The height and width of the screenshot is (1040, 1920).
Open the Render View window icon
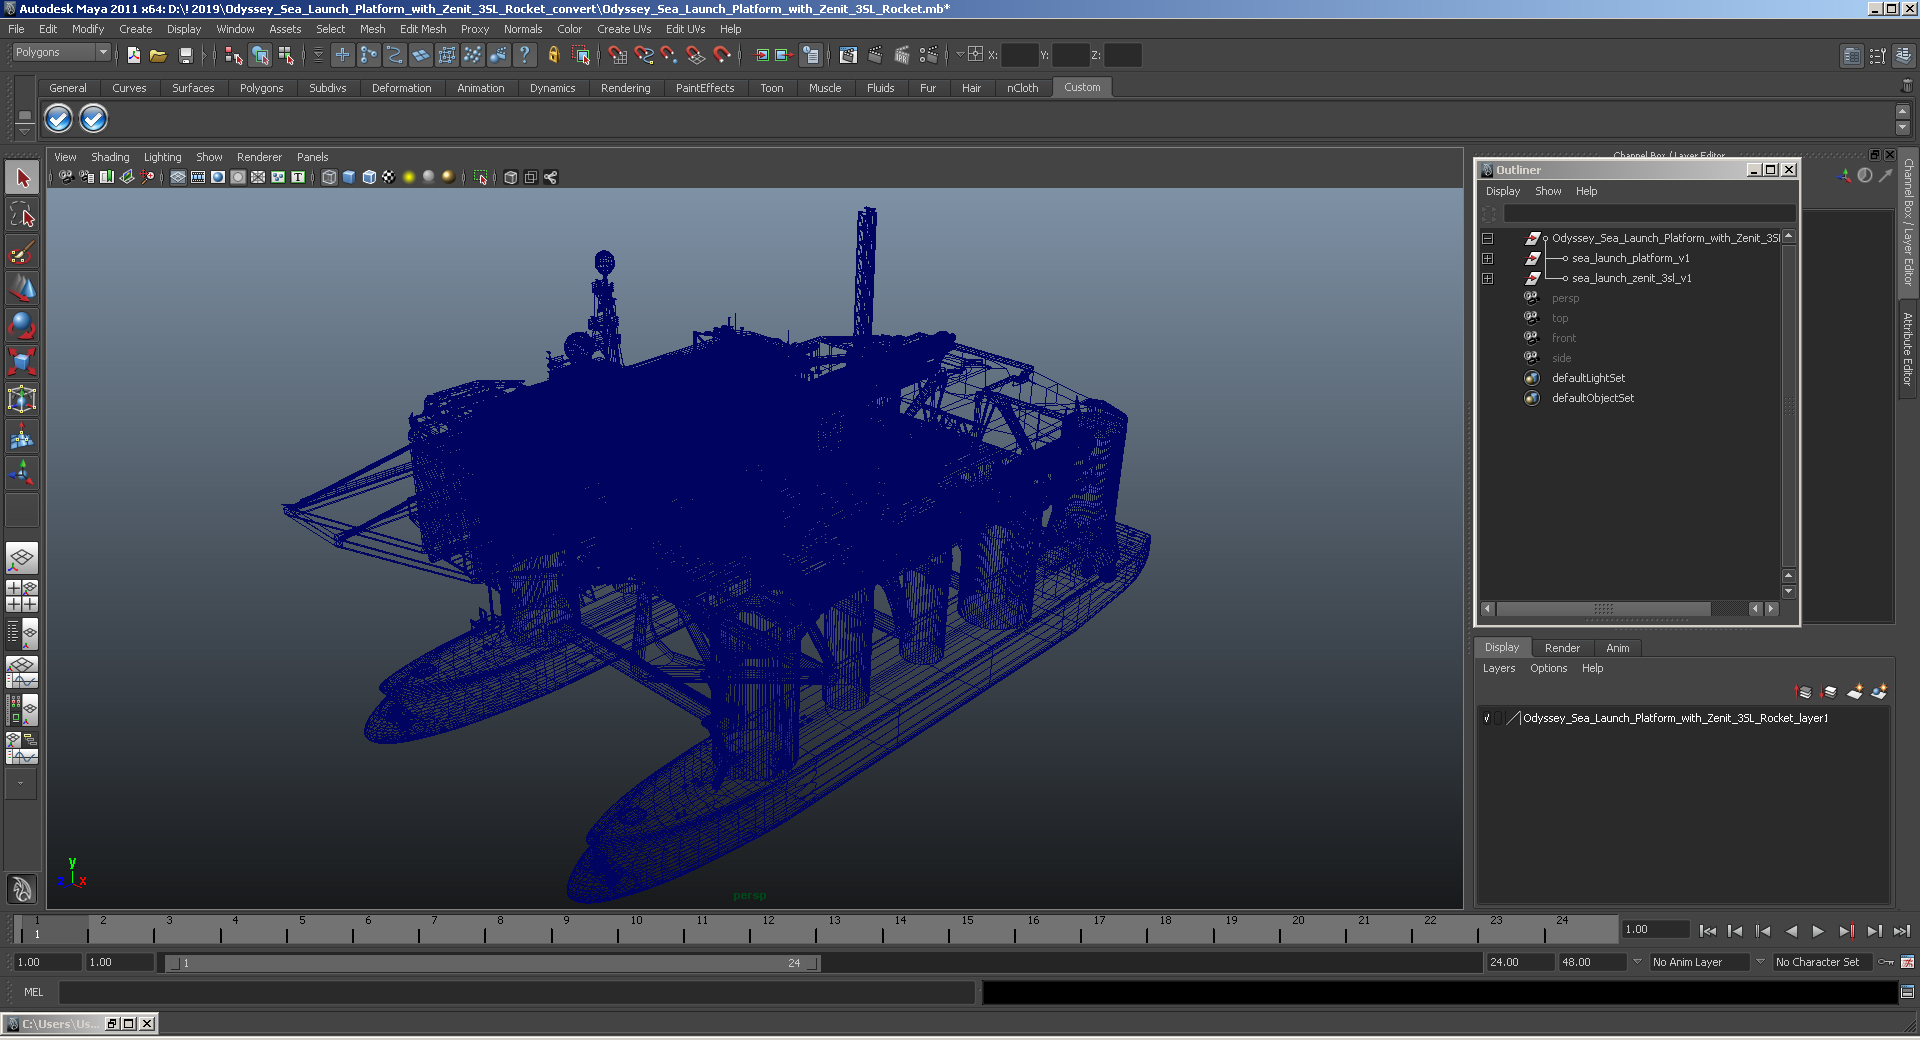[848, 55]
